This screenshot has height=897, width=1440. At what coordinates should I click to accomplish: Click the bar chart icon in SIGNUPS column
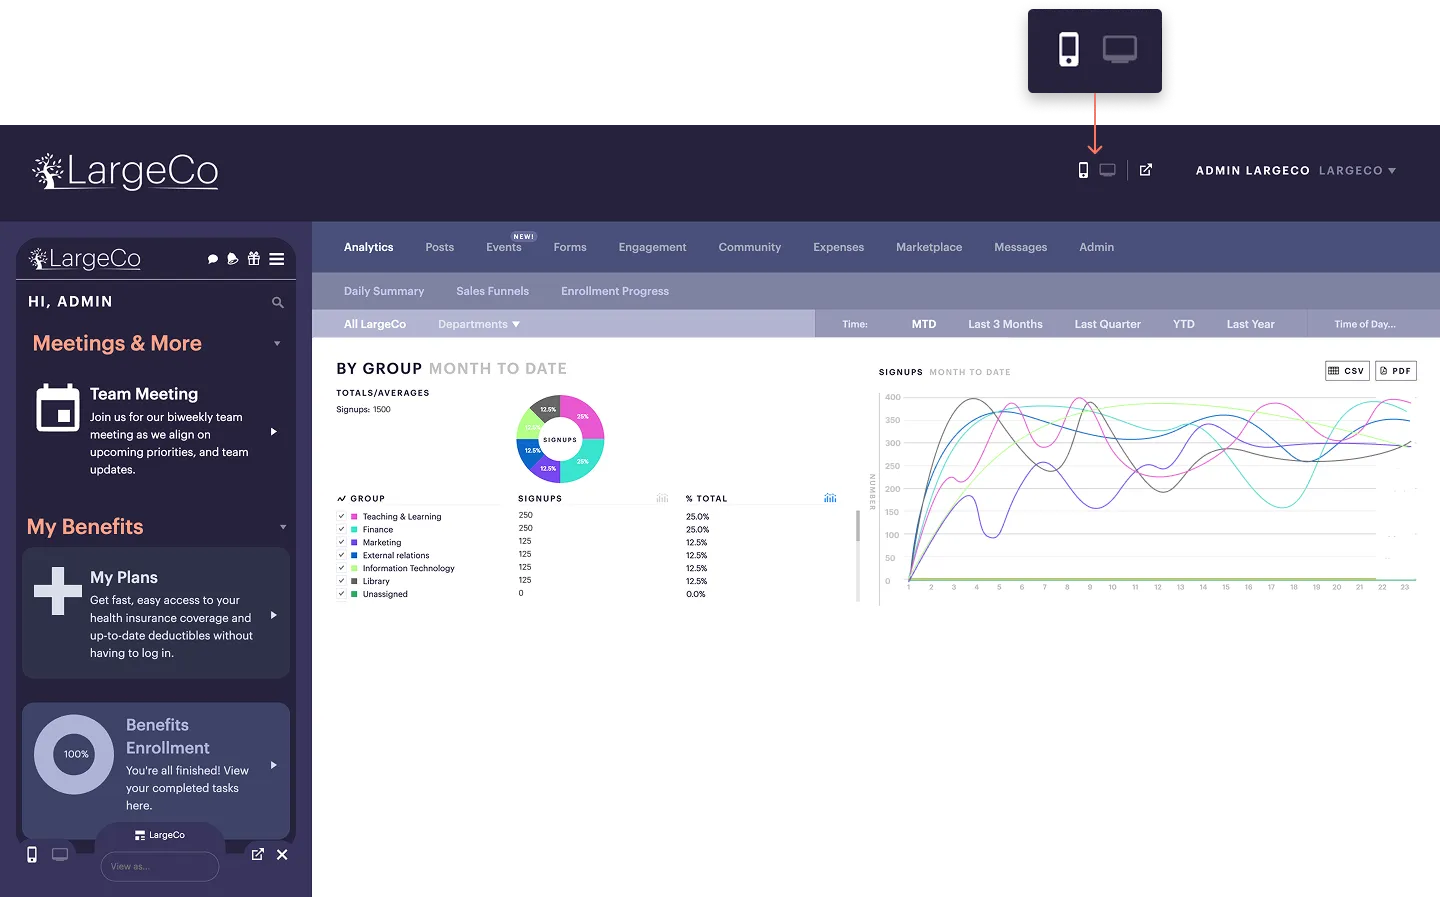662,498
